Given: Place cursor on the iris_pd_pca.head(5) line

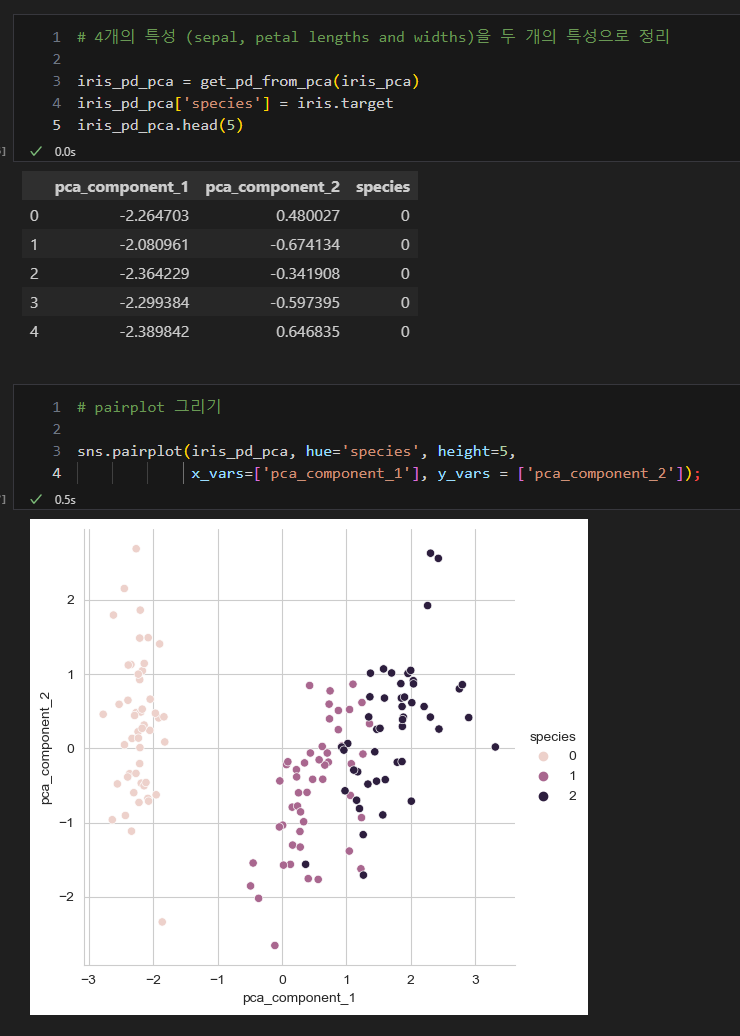Looking at the screenshot, I should (161, 125).
